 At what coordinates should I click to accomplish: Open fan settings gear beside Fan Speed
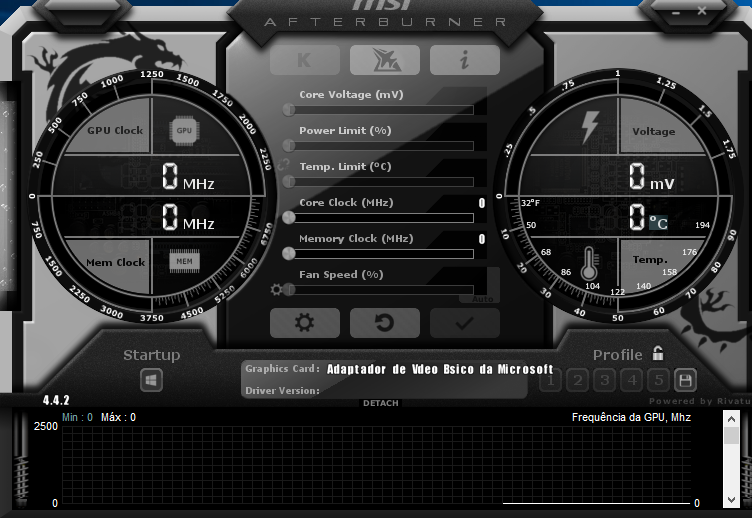coord(276,290)
